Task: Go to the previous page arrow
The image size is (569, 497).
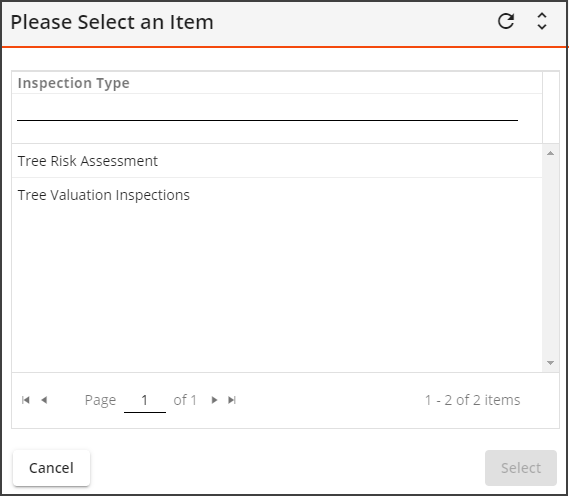Action: point(44,400)
